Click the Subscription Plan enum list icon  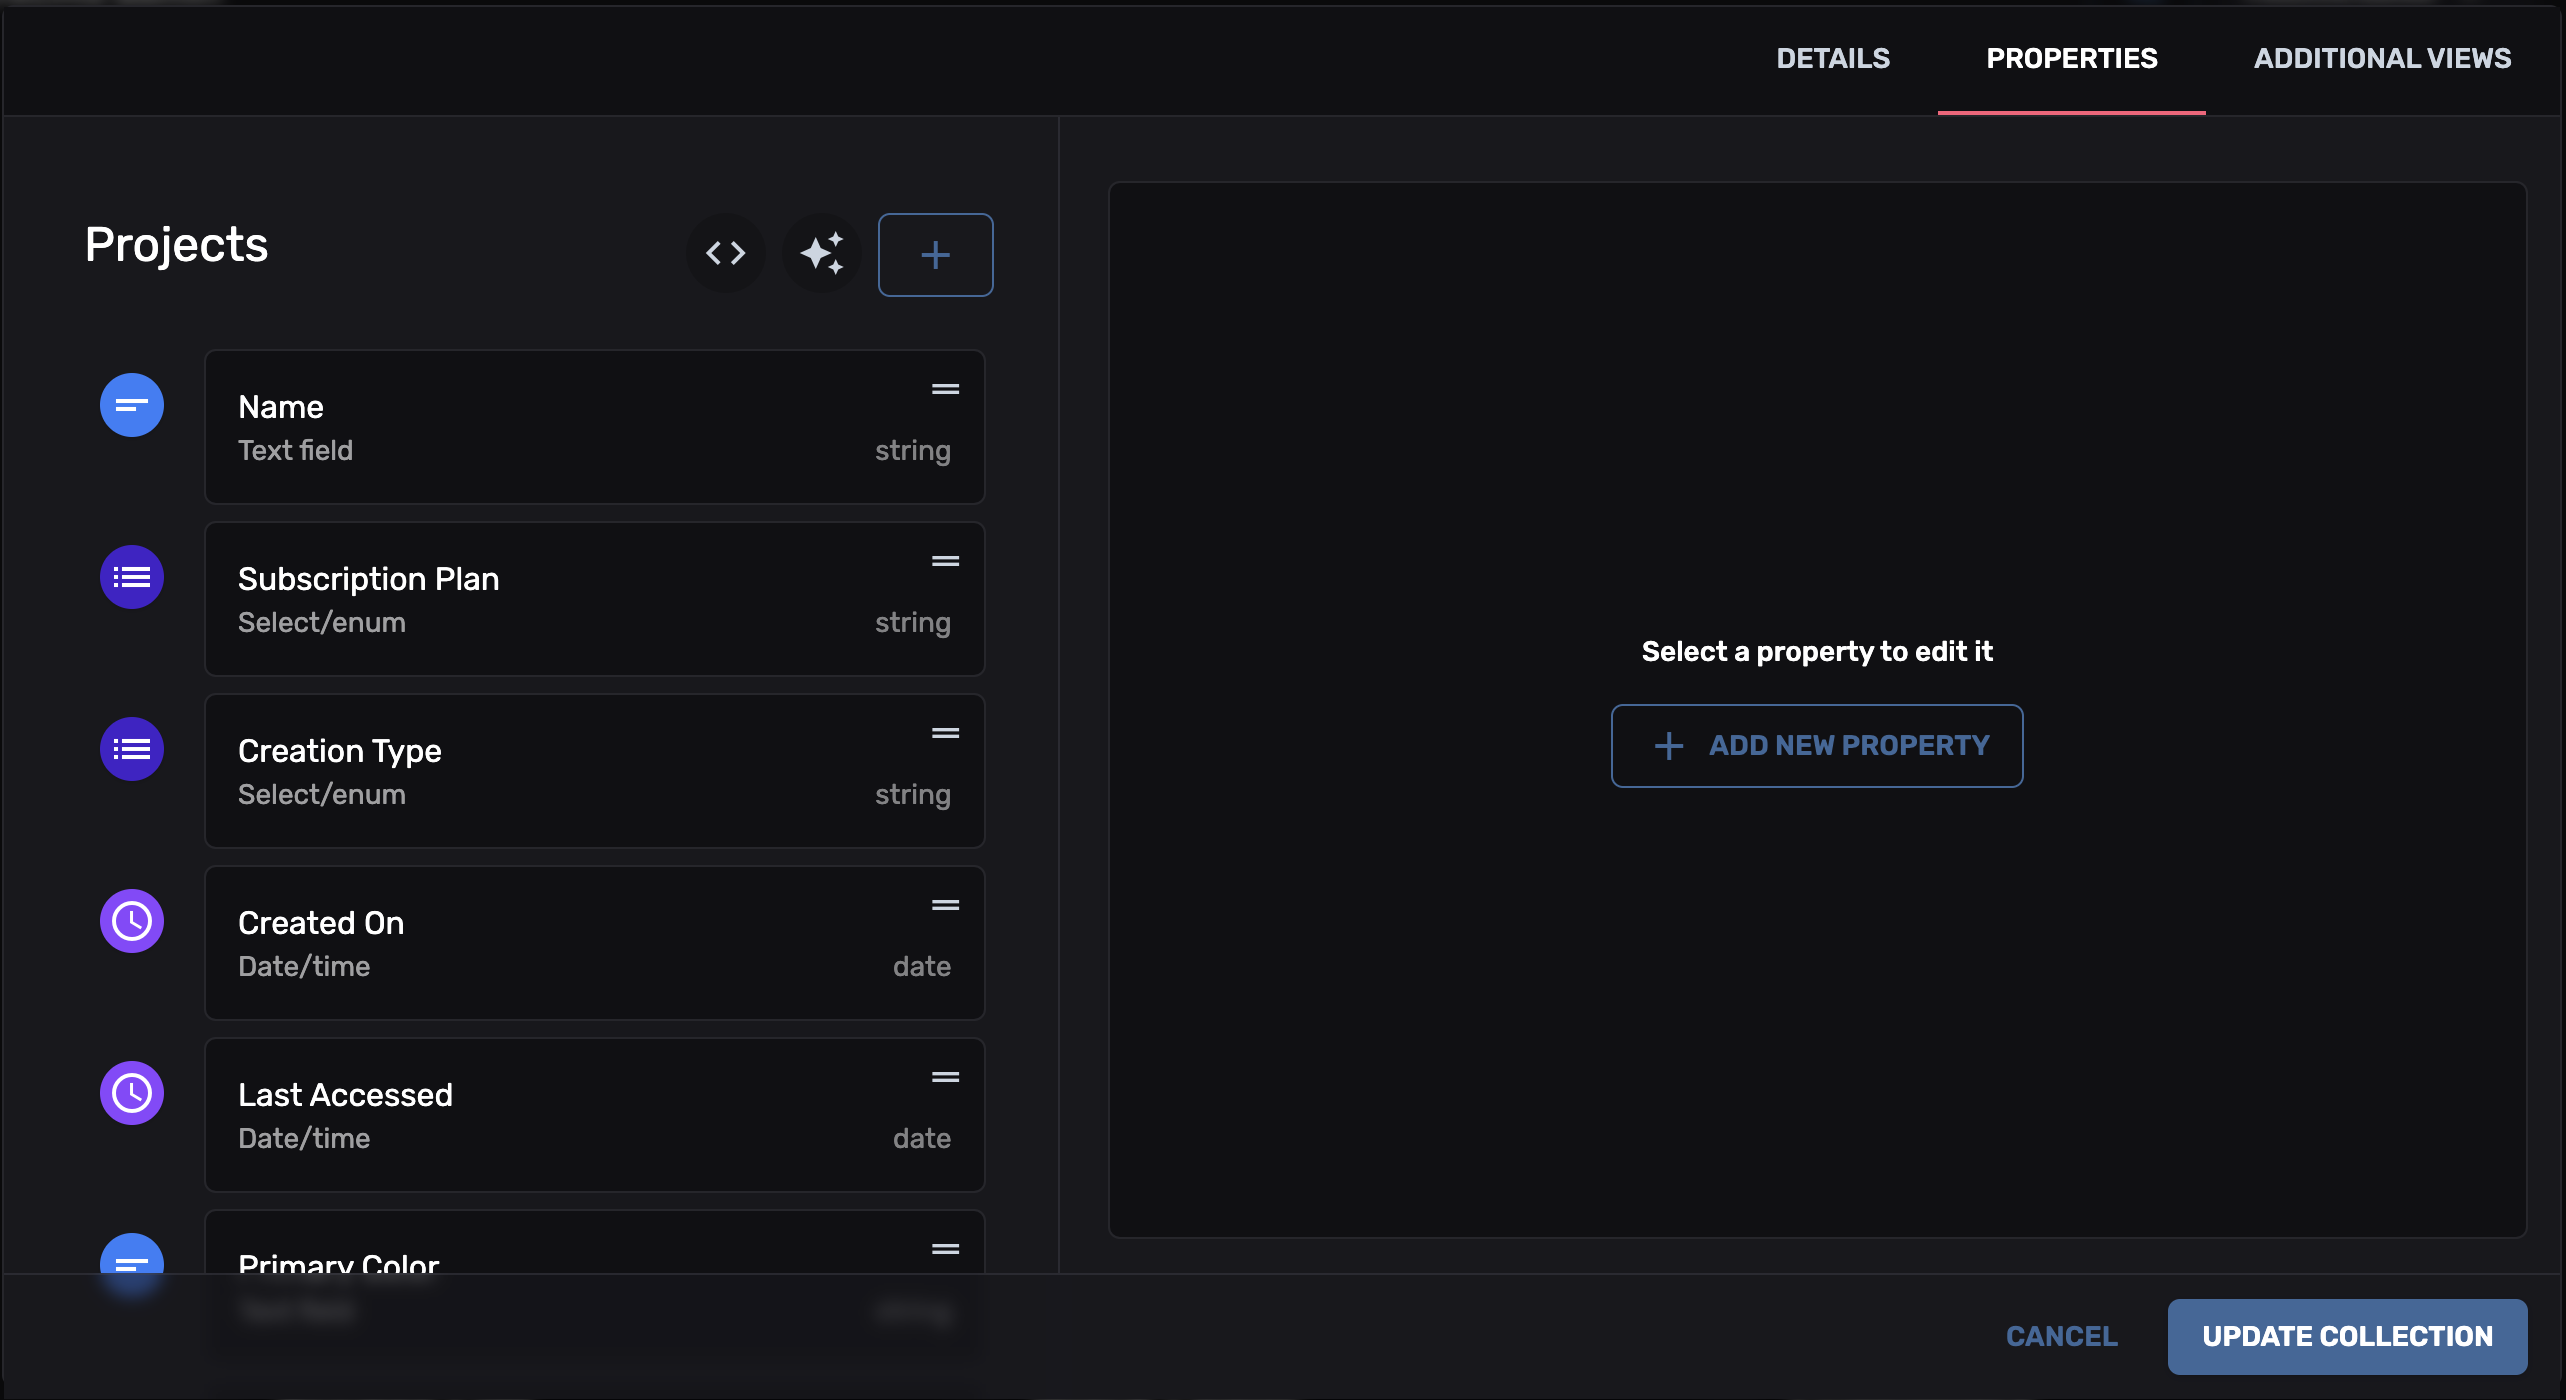click(x=131, y=577)
